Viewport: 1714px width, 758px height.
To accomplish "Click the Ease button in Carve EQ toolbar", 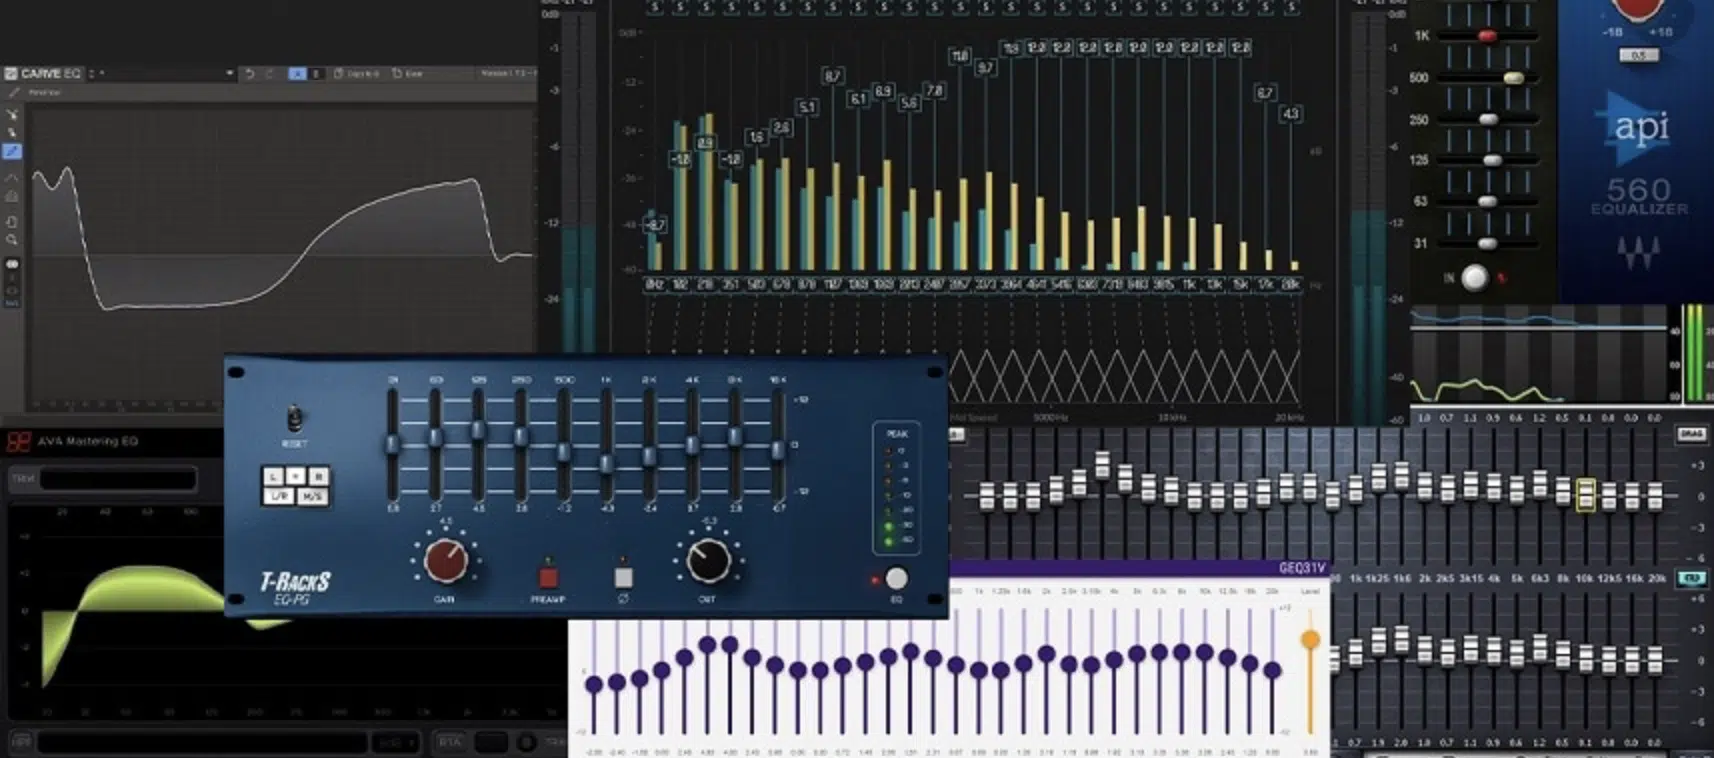I will [408, 74].
